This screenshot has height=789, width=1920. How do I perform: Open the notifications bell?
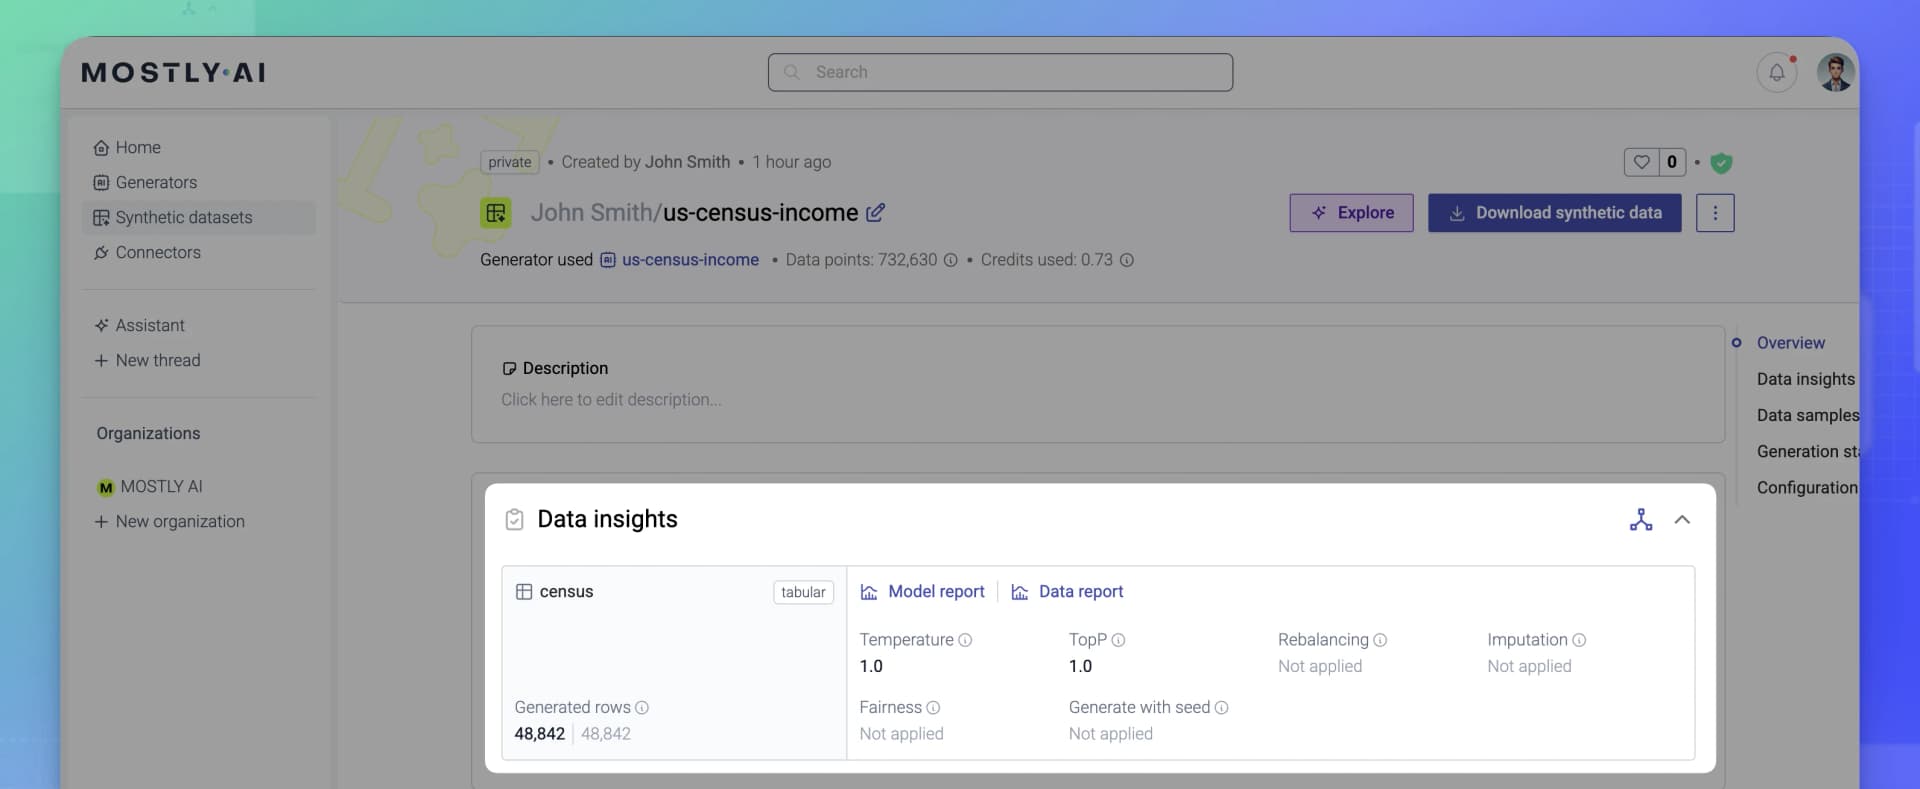tap(1776, 72)
